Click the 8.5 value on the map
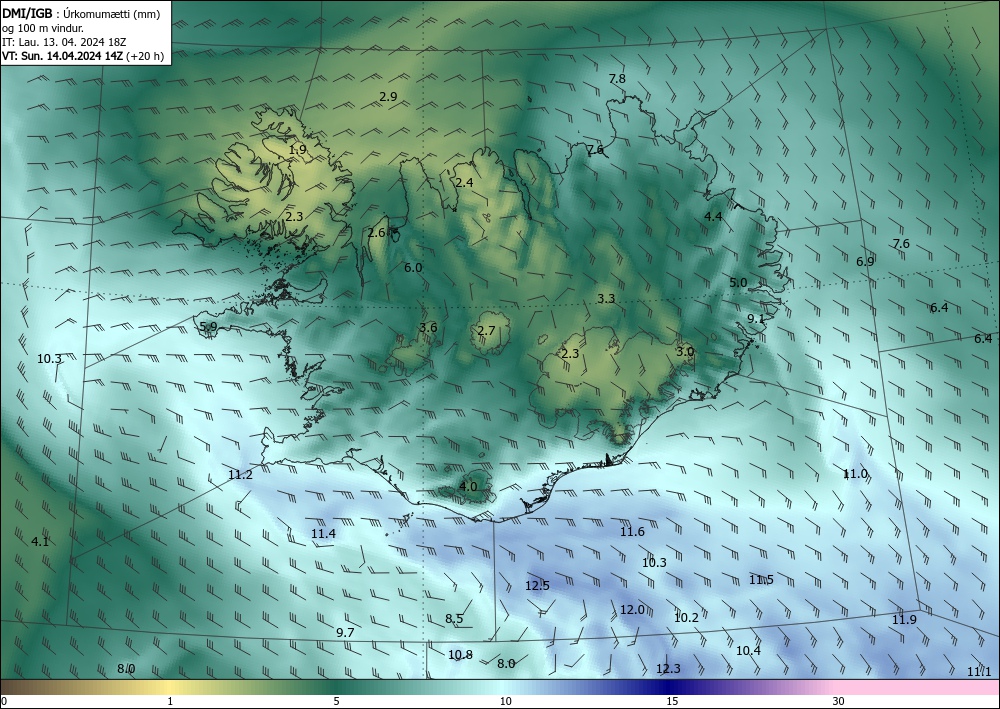This screenshot has width=1000, height=709. point(454,618)
